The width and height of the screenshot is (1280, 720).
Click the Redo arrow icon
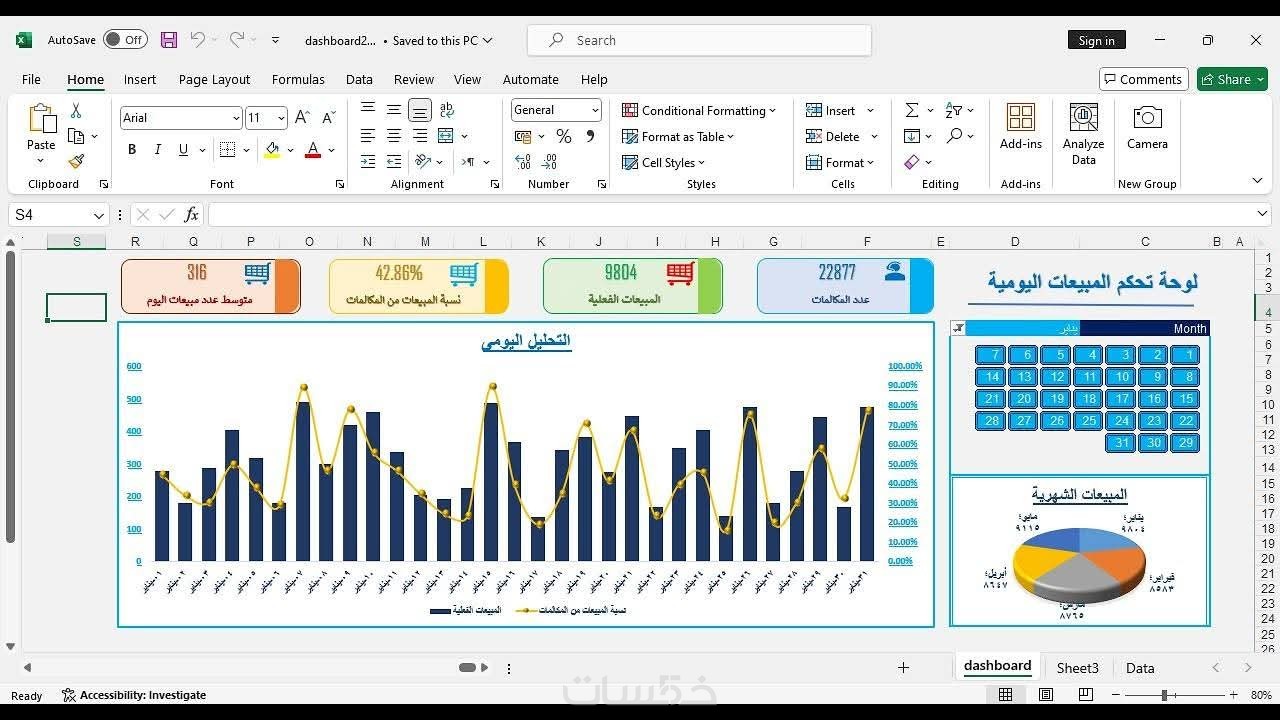tap(237, 40)
